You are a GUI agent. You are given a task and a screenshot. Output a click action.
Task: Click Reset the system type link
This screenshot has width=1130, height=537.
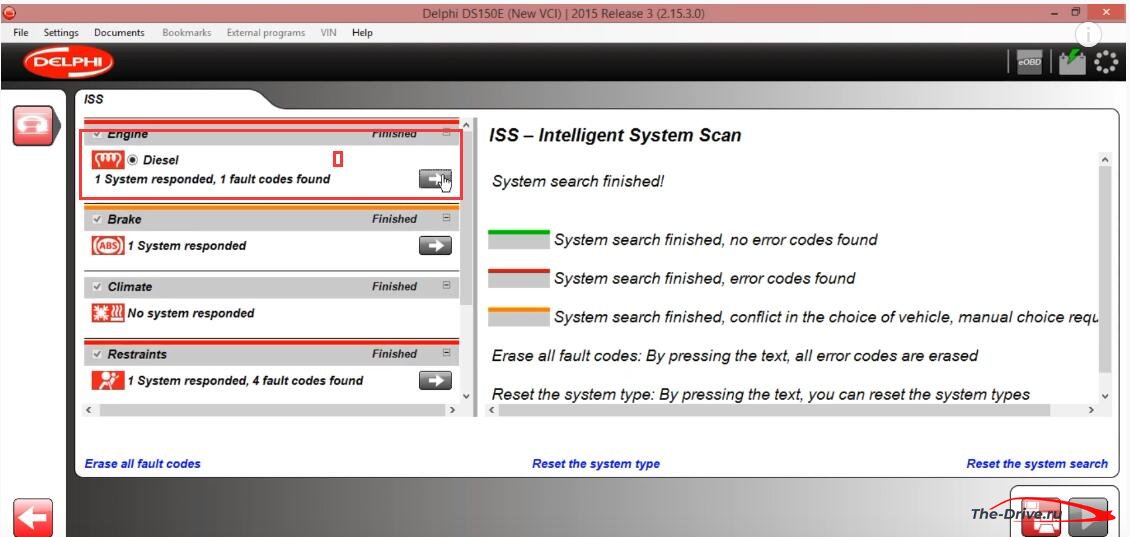[x=596, y=463]
